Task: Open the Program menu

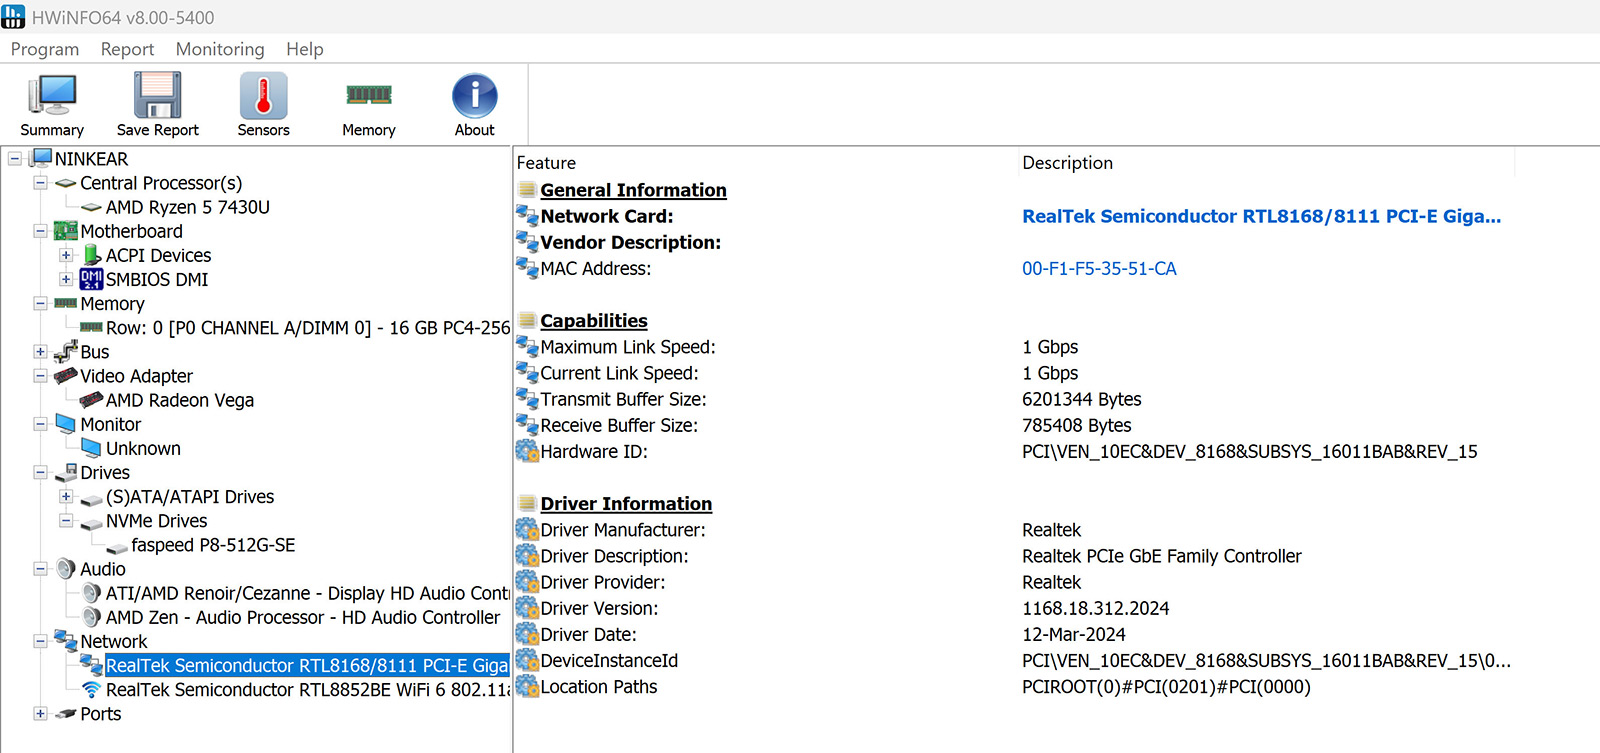Action: pos(45,49)
